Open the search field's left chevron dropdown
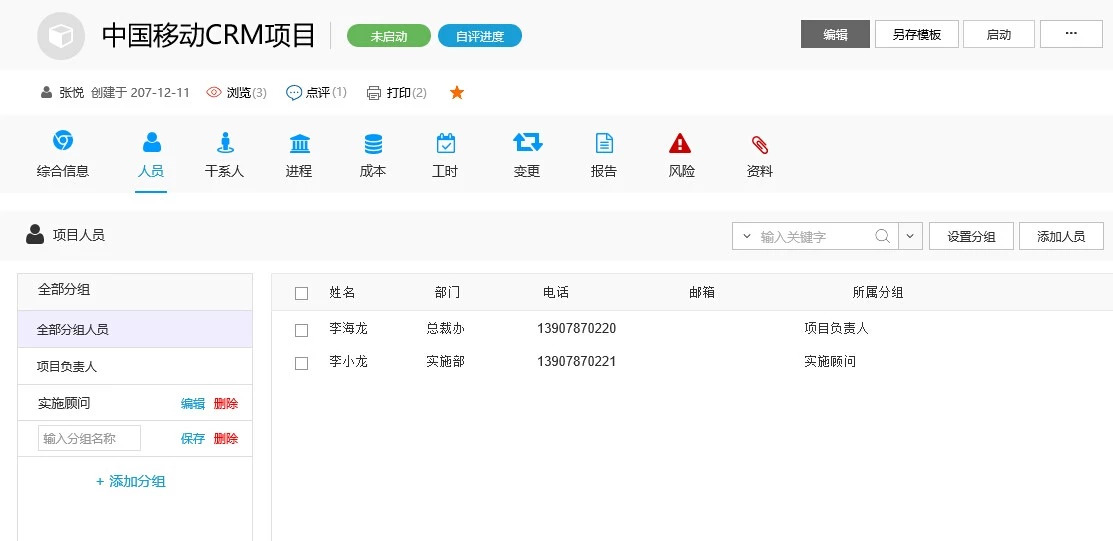Image resolution: width=1113 pixels, height=541 pixels. tap(746, 237)
